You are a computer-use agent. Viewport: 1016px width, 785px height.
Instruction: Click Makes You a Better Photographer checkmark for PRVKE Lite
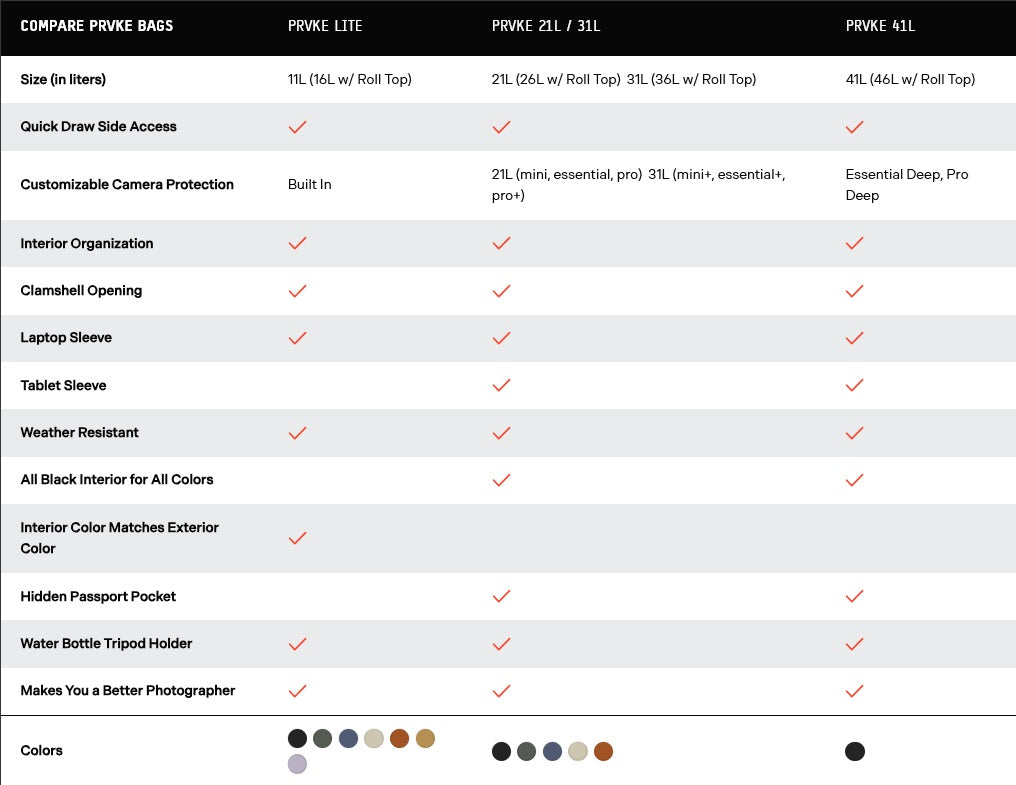(x=297, y=691)
